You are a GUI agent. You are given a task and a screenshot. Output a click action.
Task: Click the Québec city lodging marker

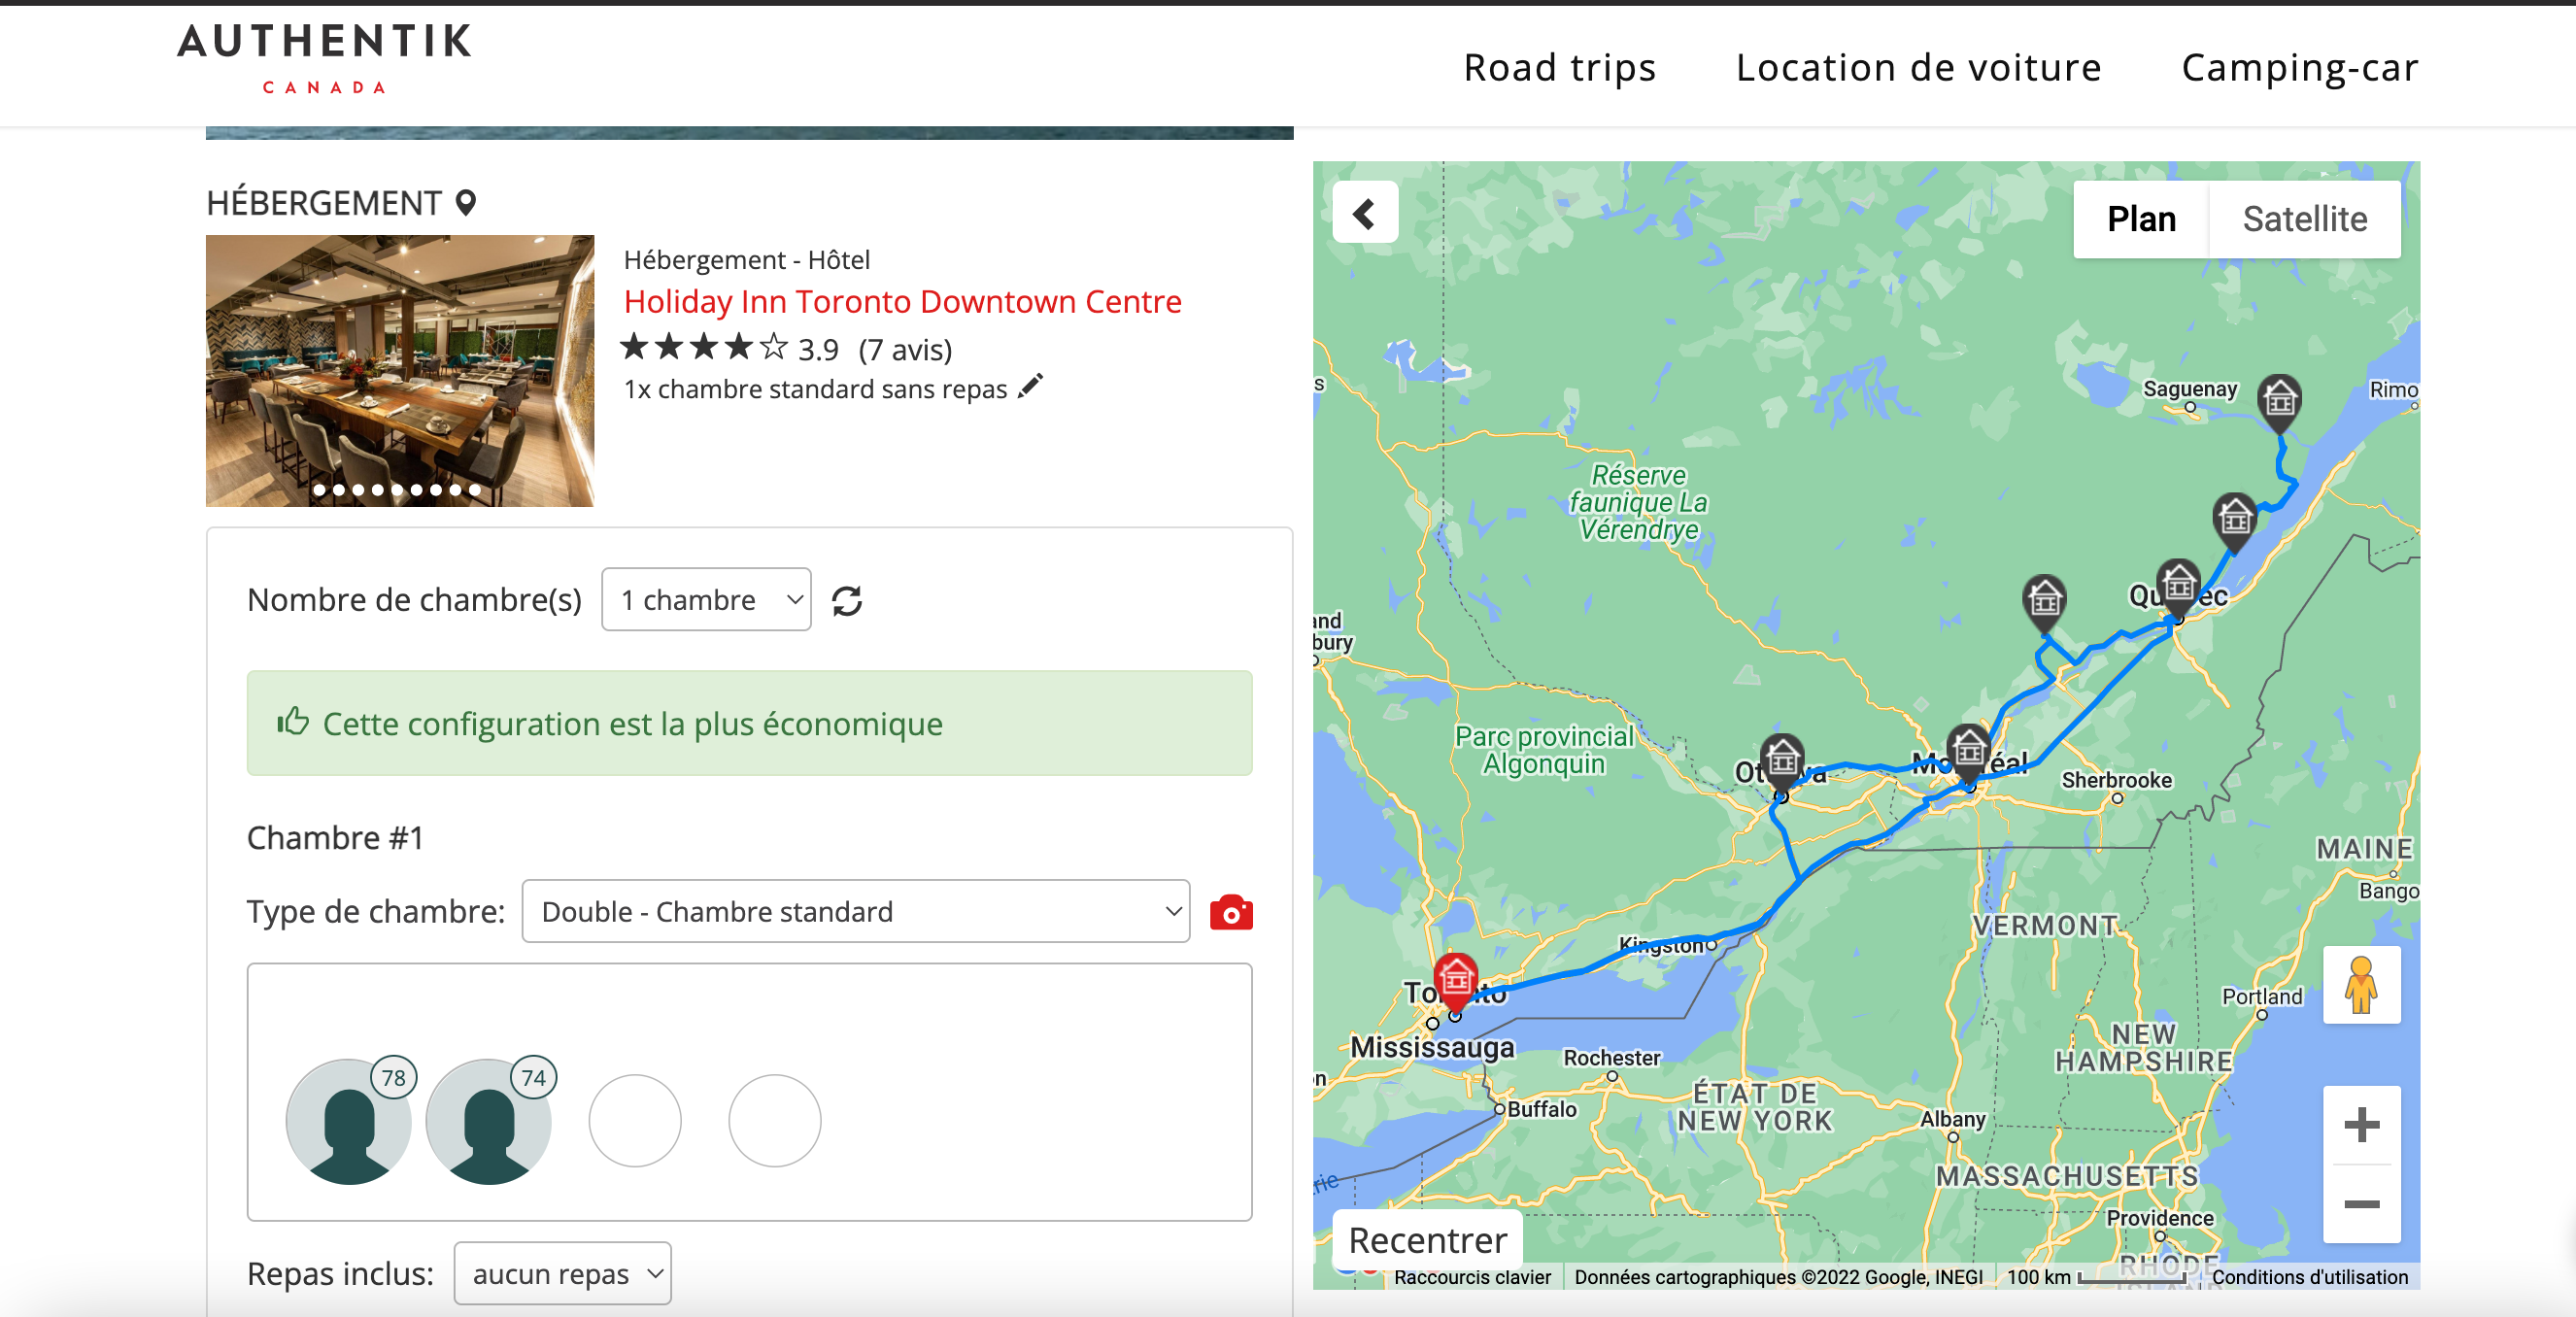point(2178,586)
